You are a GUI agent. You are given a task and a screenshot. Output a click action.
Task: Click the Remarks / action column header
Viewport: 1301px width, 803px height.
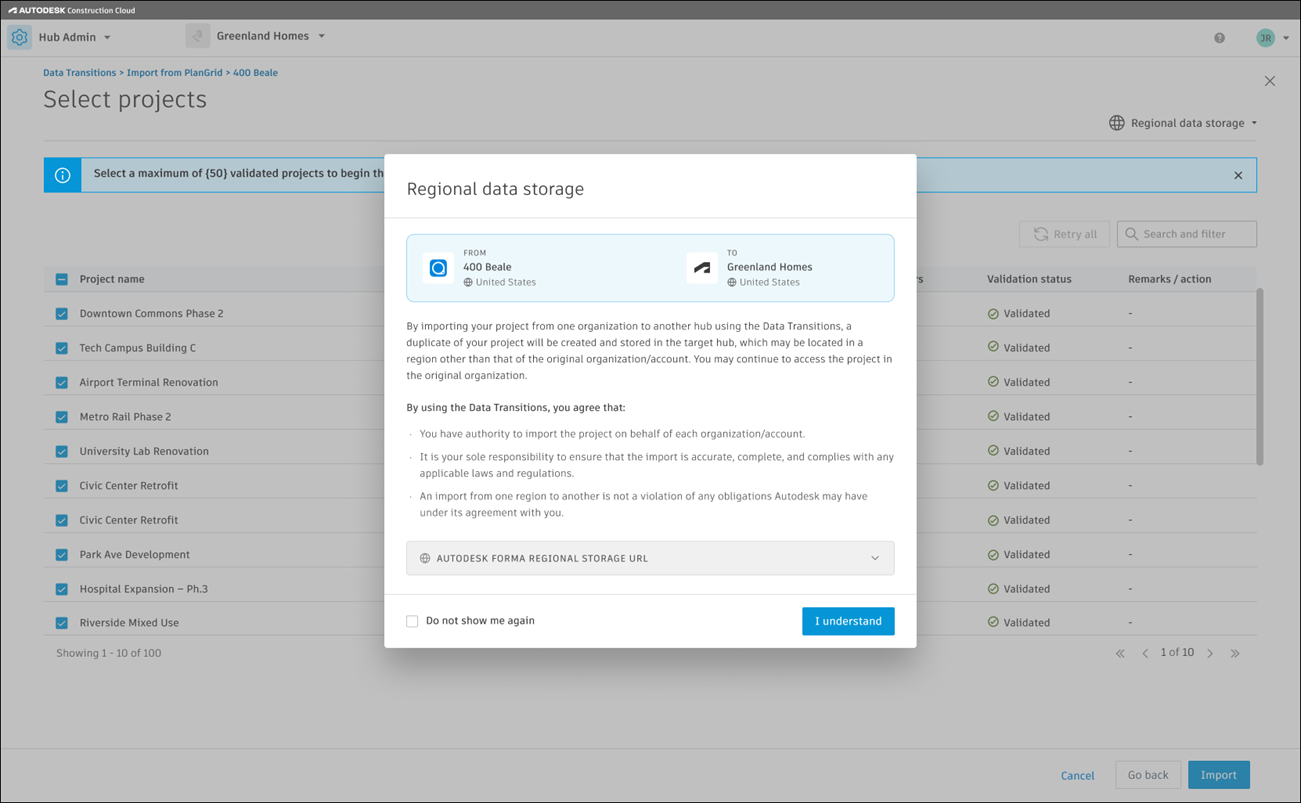tap(1170, 279)
